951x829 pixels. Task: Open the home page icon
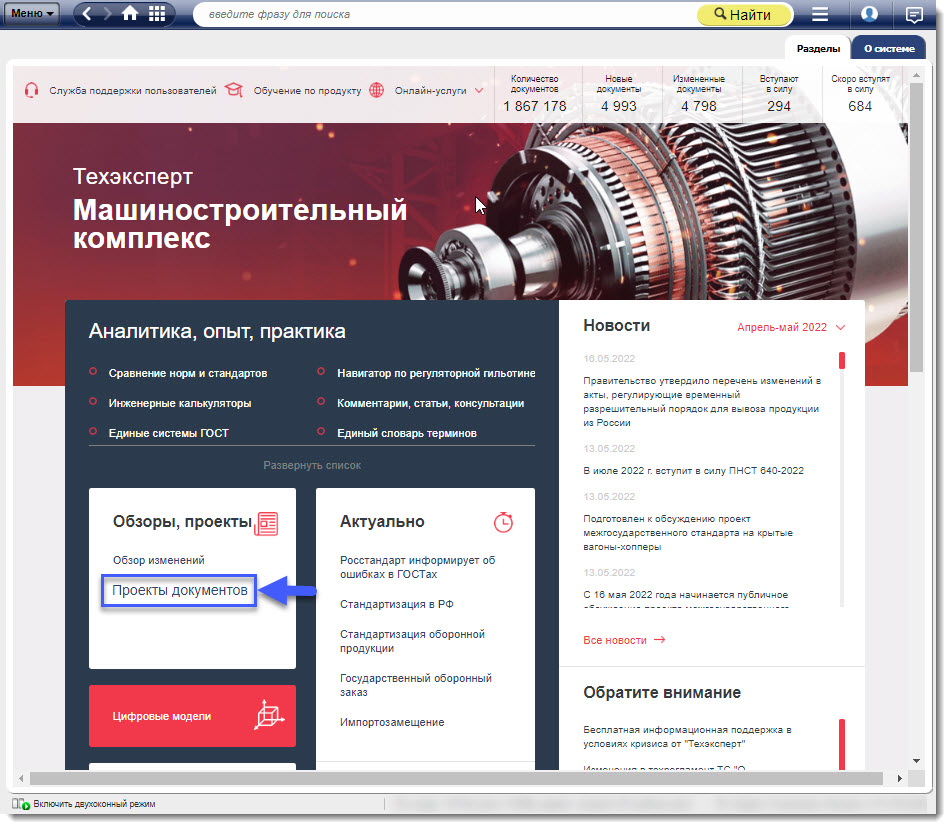tap(130, 13)
